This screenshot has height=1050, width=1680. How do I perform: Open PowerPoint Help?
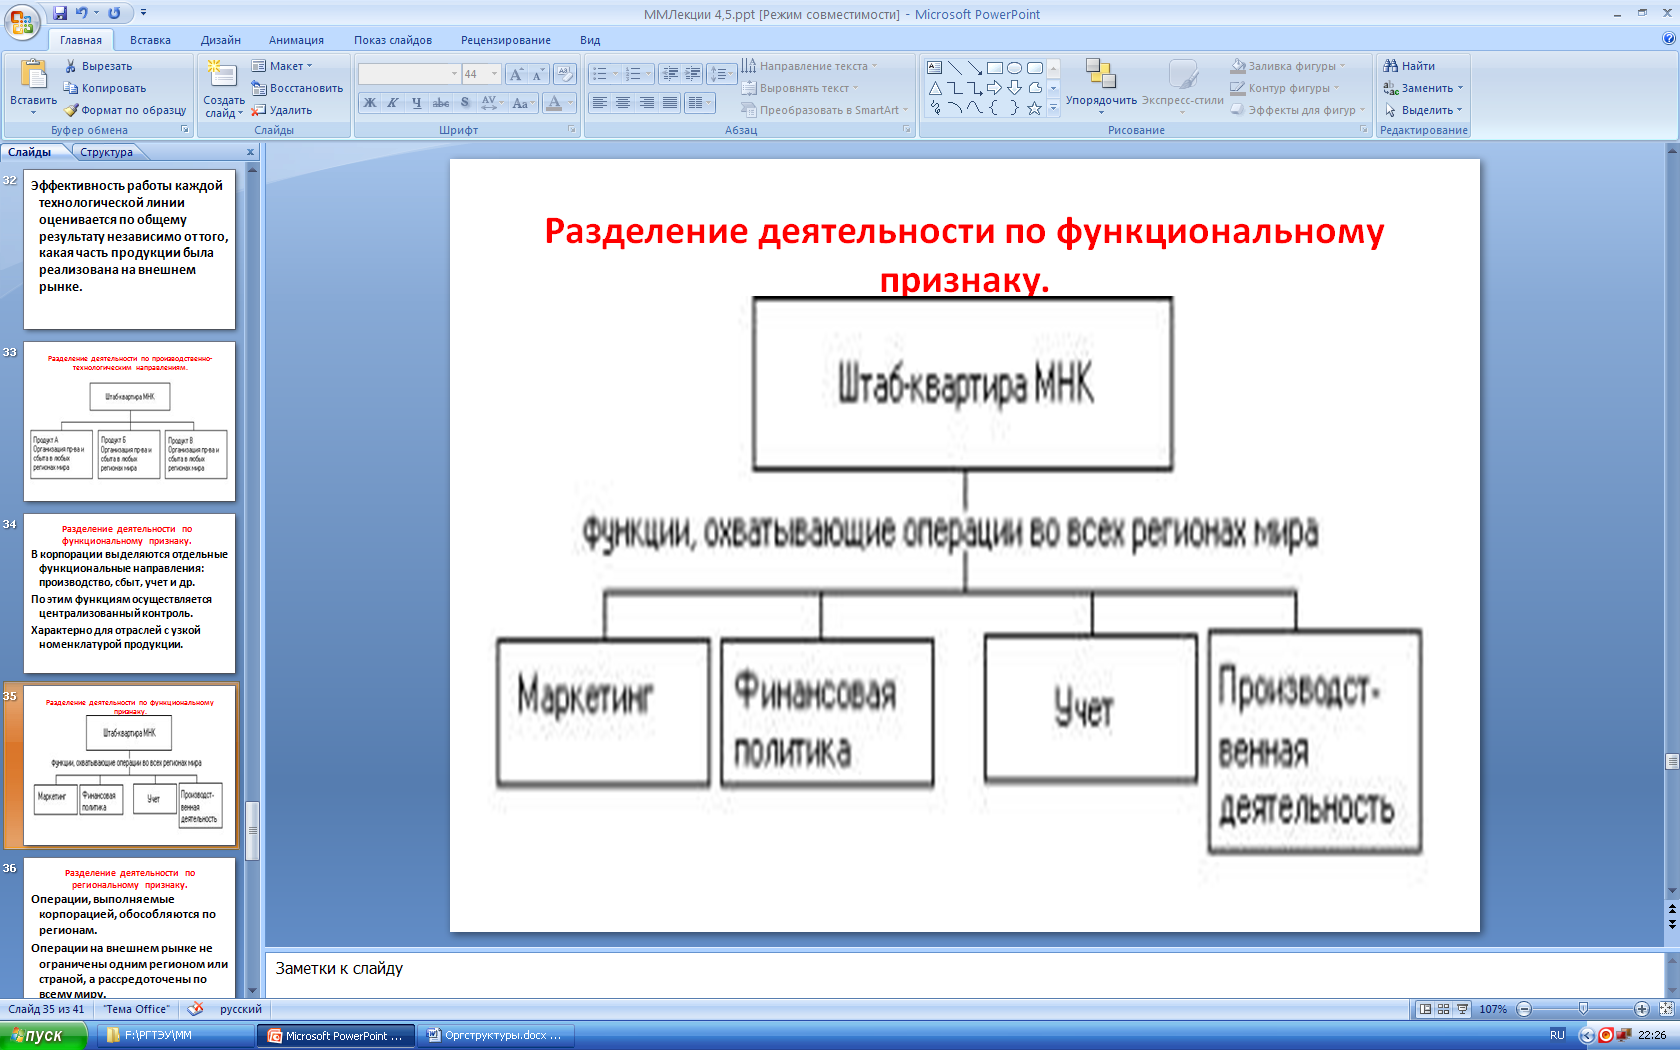(1668, 39)
